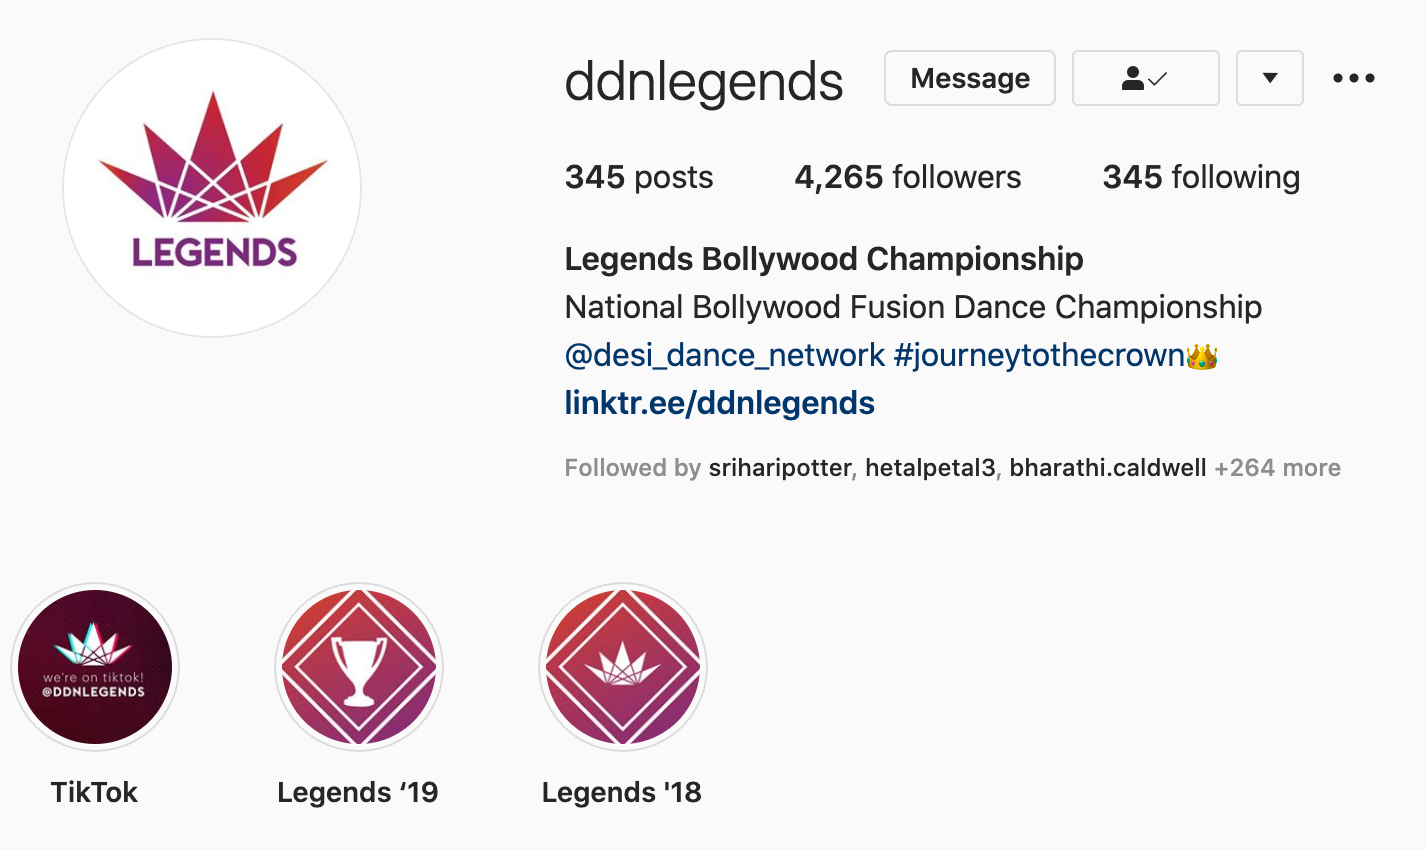
Task: Open the linktr.ee/ddnlegends link
Action: point(720,403)
